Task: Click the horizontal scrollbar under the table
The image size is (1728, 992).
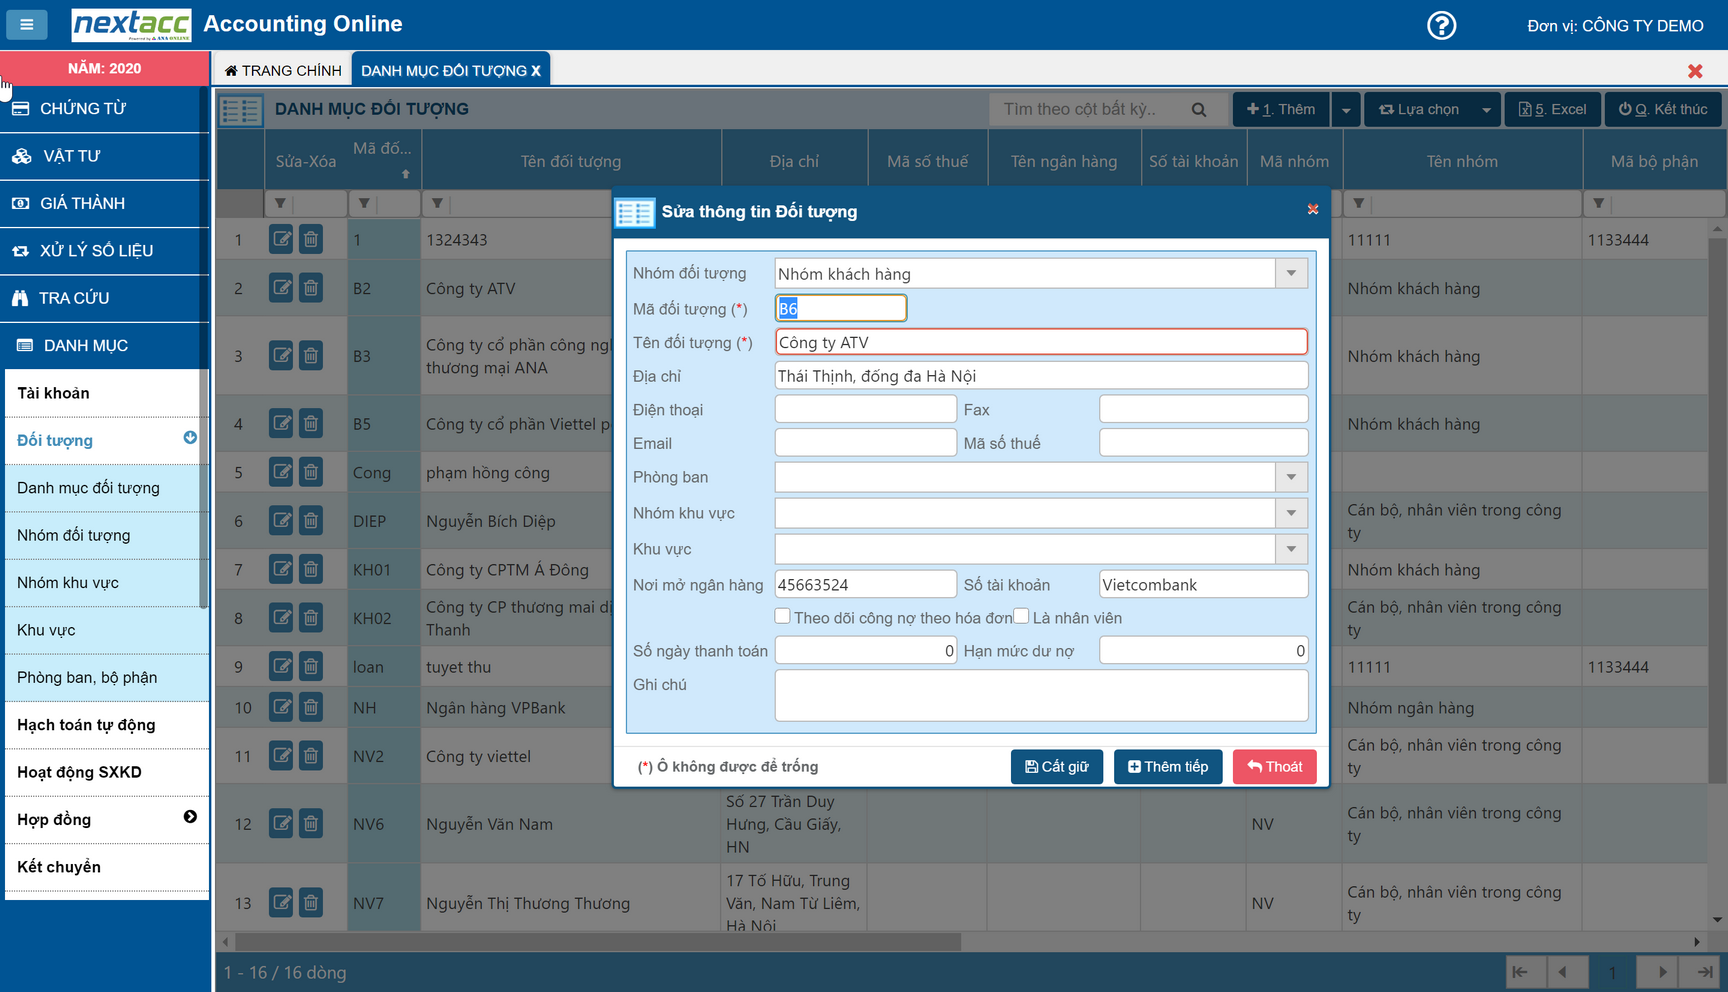Action: pyautogui.click(x=598, y=942)
